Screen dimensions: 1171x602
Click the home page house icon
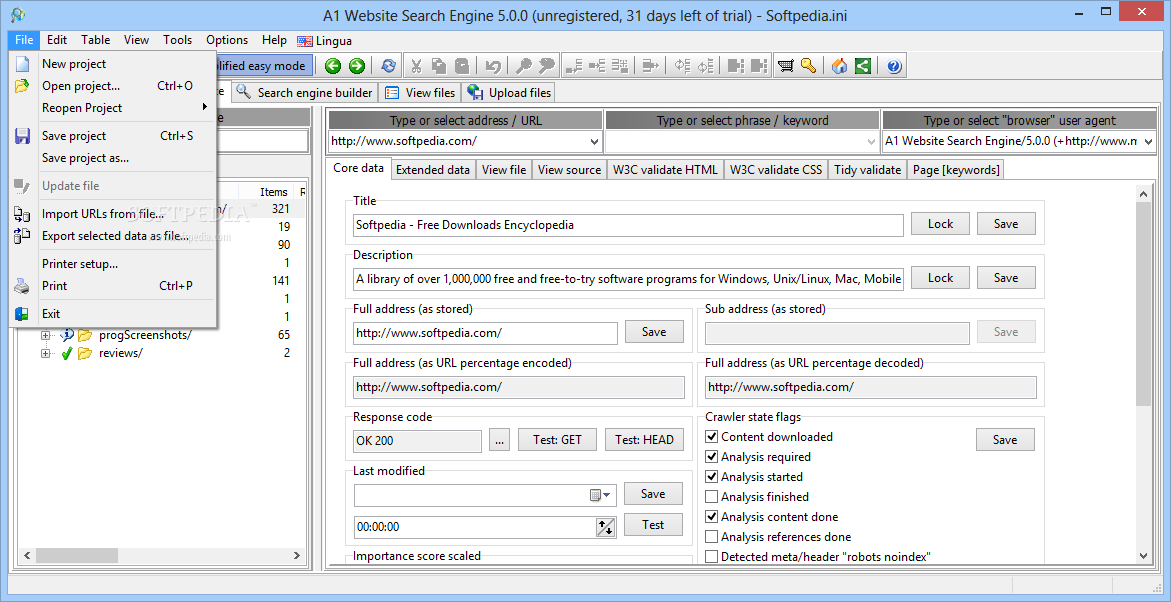point(839,66)
